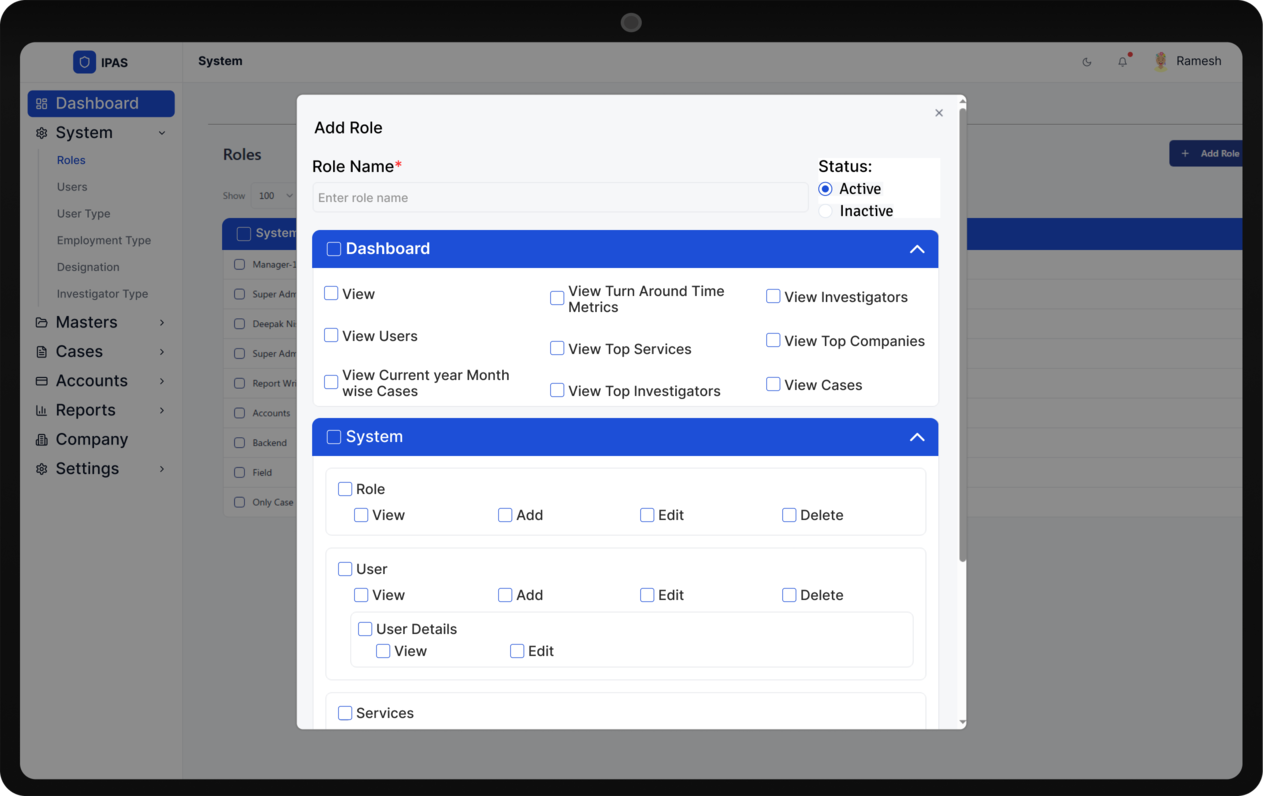
Task: Open notifications bell icon
Action: (1122, 62)
